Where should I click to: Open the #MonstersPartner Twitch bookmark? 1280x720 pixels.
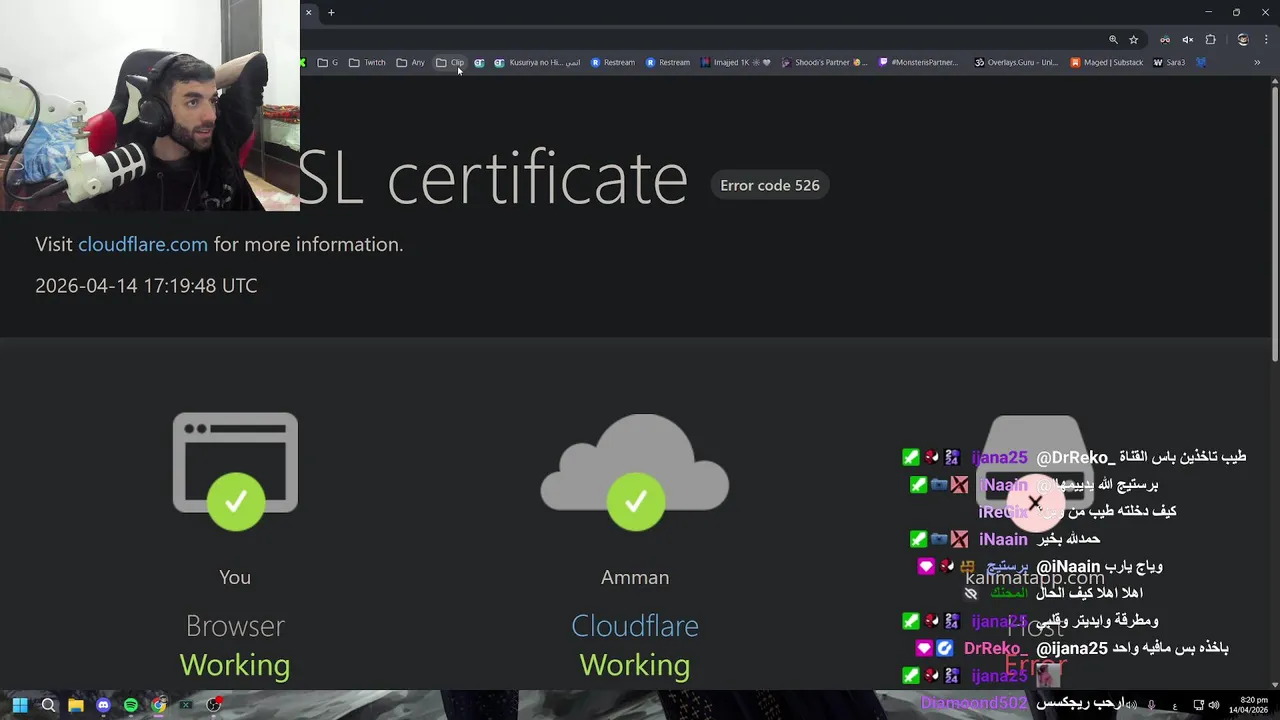click(x=918, y=62)
